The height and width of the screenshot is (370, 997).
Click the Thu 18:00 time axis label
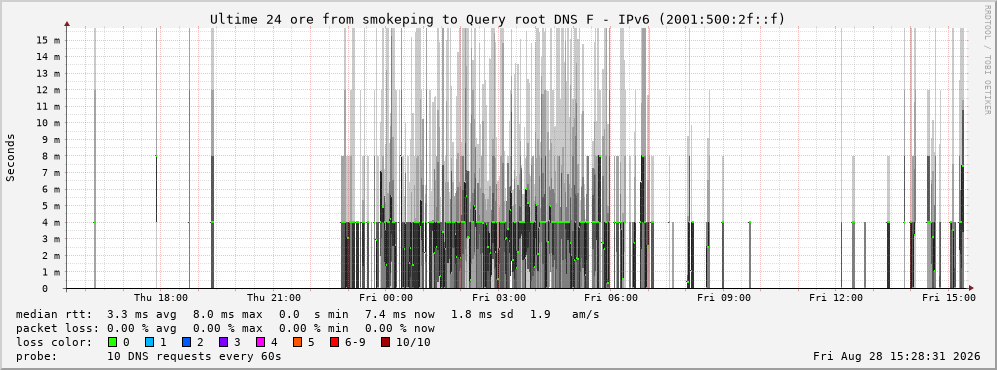click(161, 298)
